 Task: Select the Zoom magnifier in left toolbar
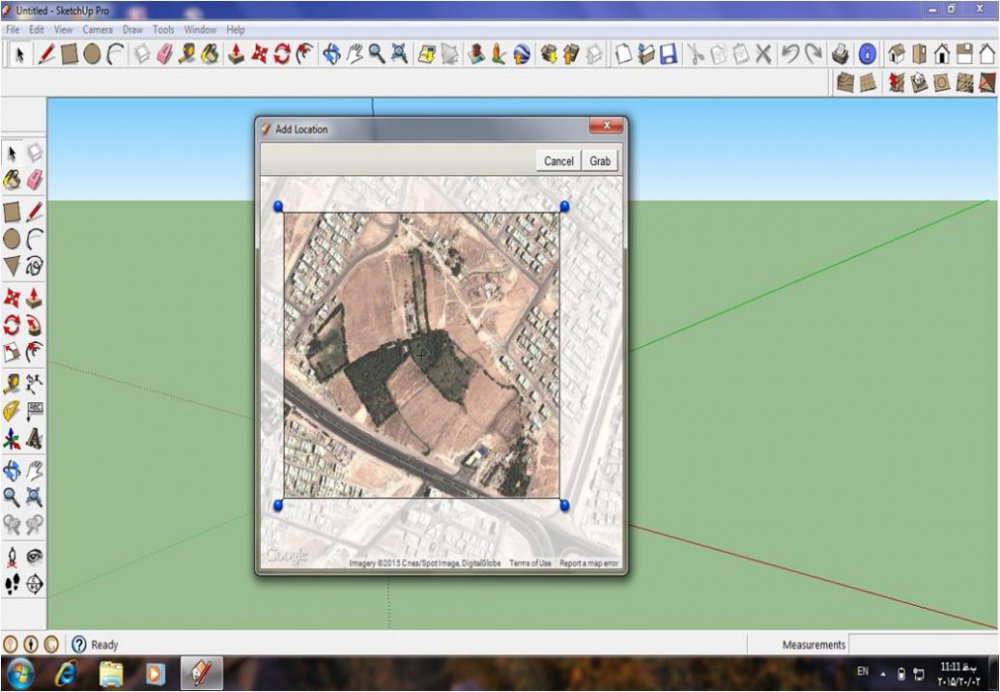click(x=12, y=497)
